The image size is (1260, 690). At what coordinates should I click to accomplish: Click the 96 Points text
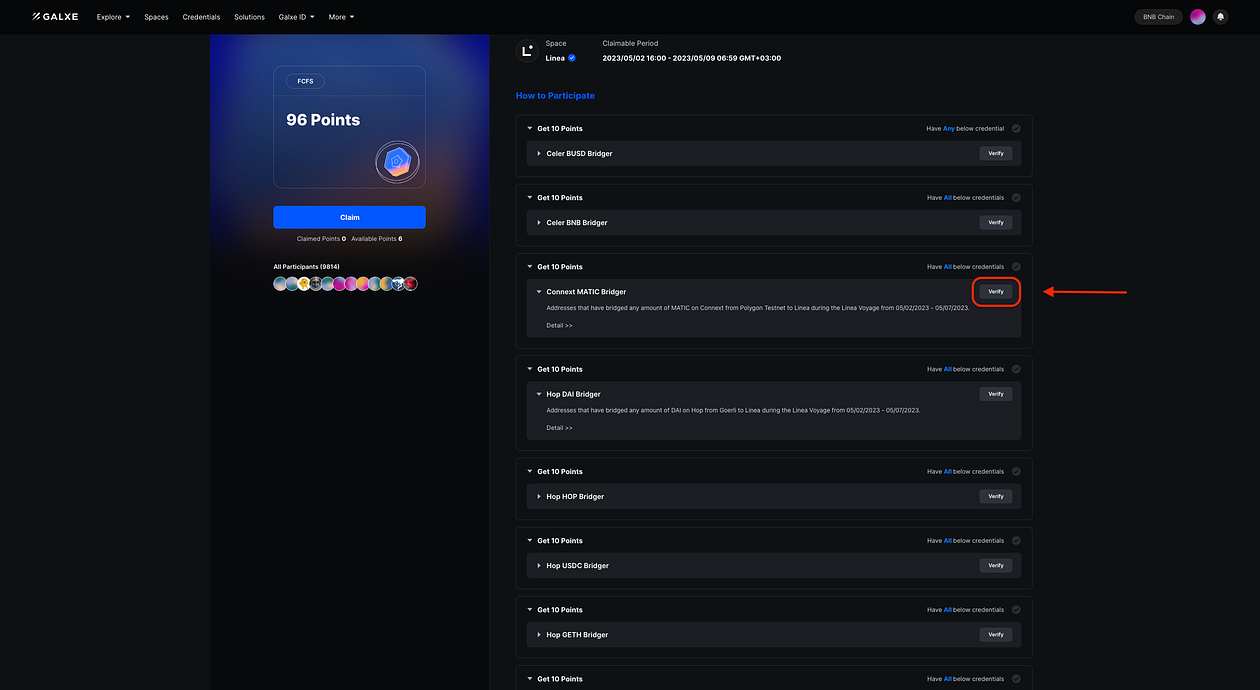(x=323, y=120)
